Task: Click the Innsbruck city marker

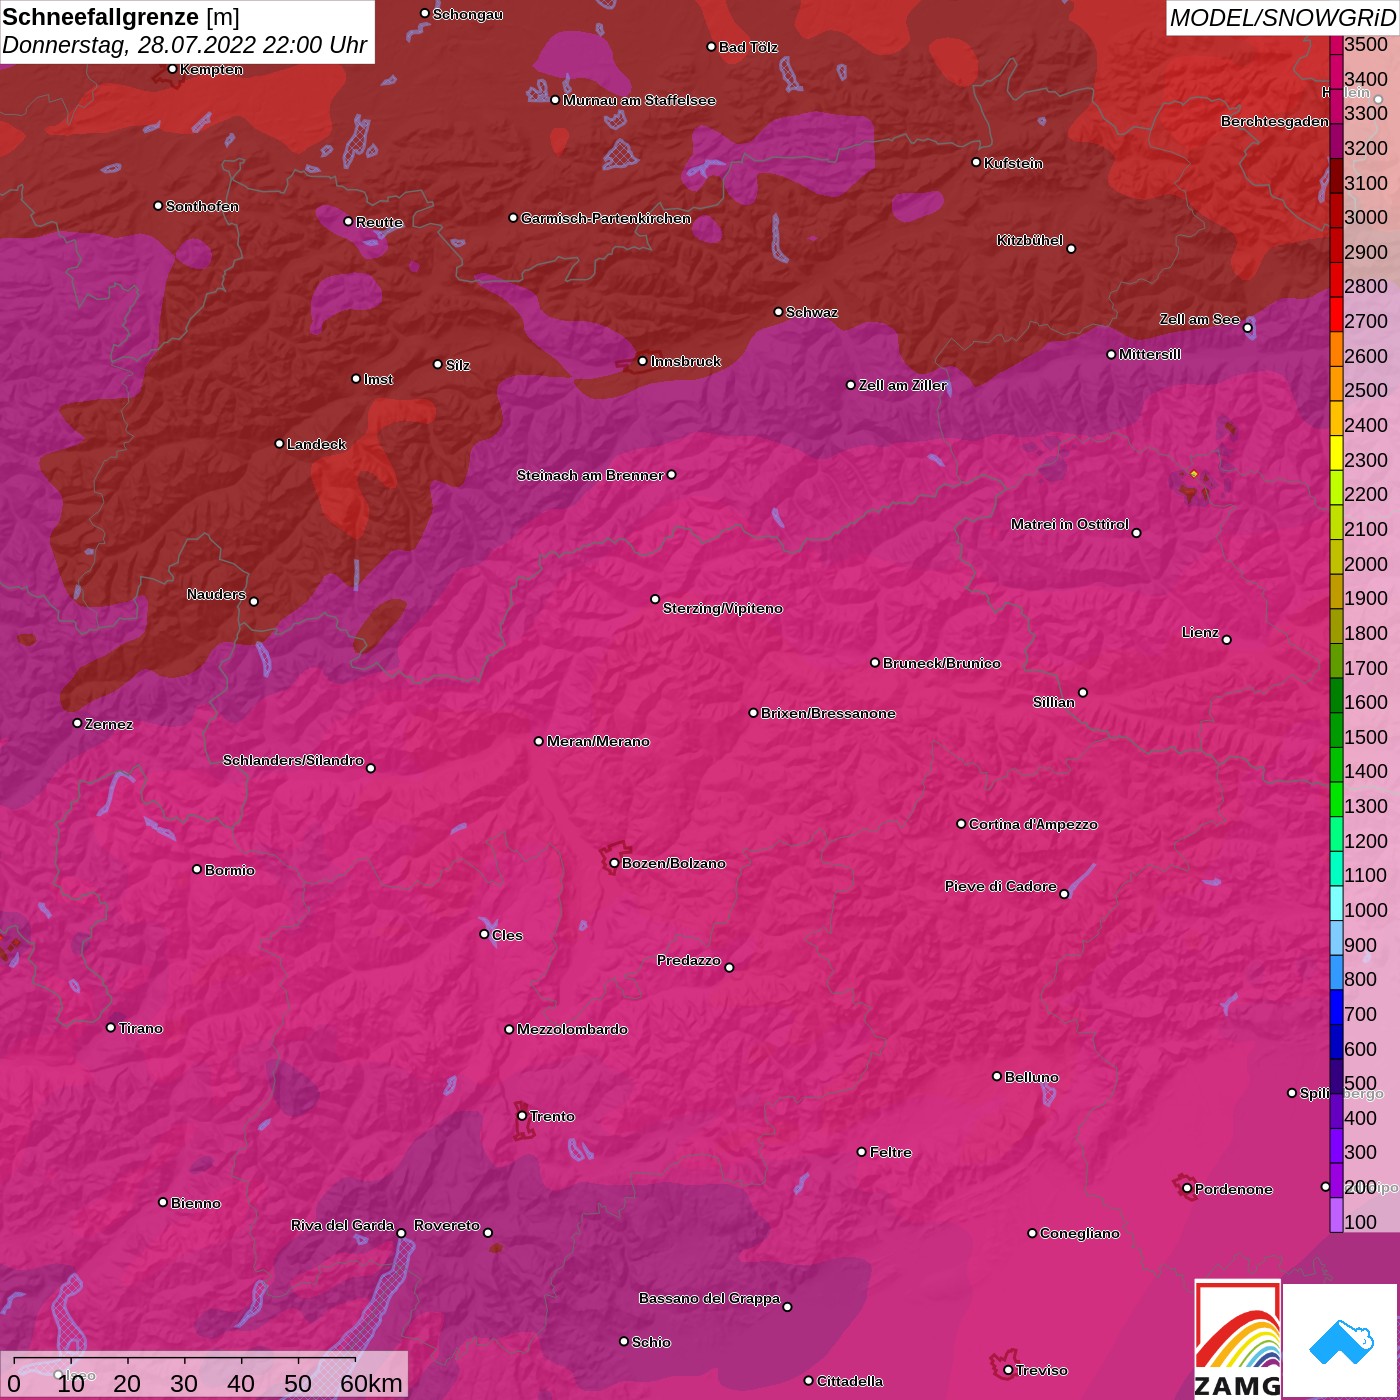Action: [x=642, y=361]
